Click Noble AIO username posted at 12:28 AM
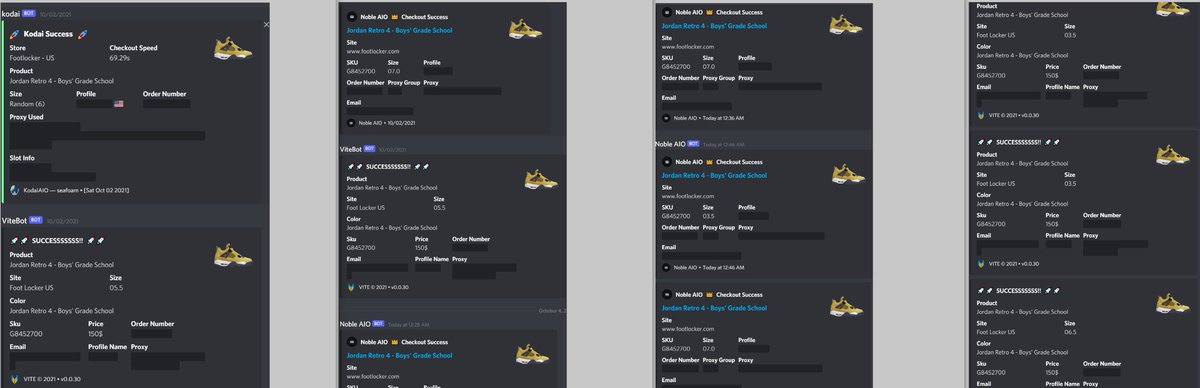The image size is (1200, 388). point(356,324)
